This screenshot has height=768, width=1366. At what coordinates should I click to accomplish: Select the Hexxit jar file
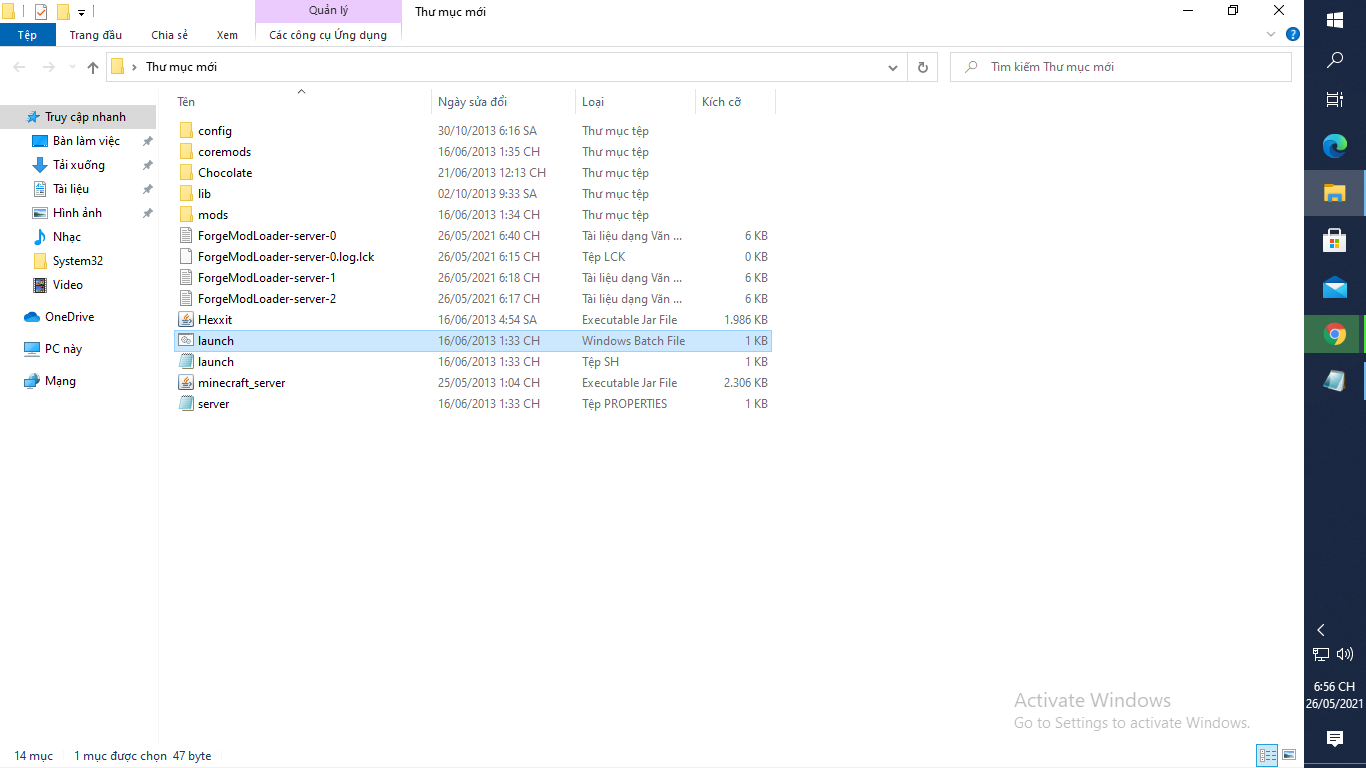[x=473, y=320]
